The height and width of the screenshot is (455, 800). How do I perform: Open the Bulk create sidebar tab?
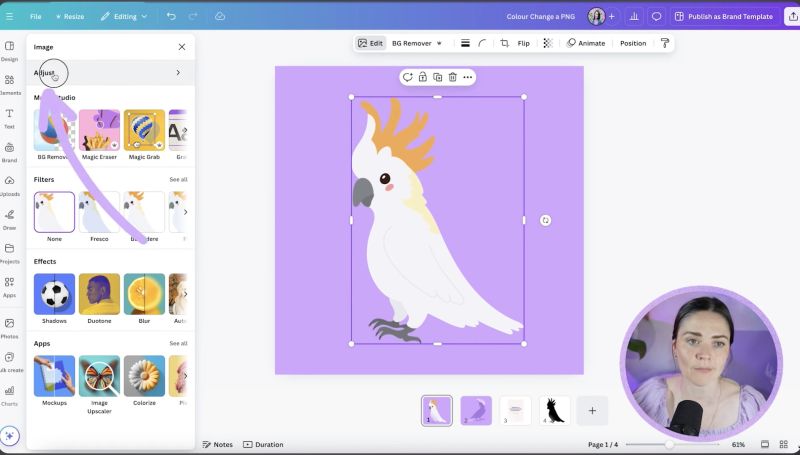tap(9, 362)
